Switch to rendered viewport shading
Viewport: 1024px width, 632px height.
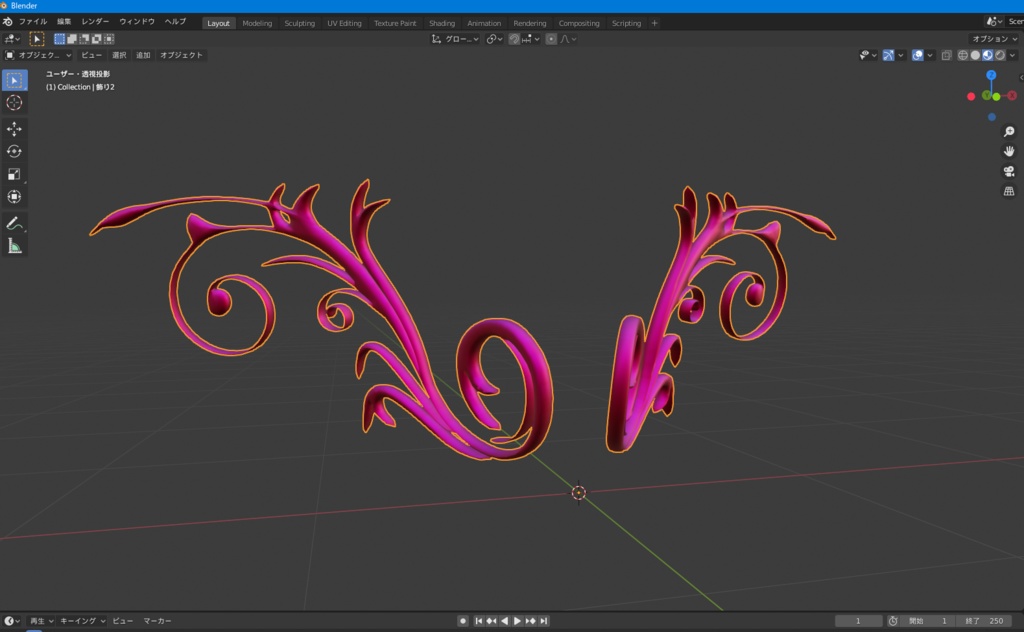point(1000,55)
